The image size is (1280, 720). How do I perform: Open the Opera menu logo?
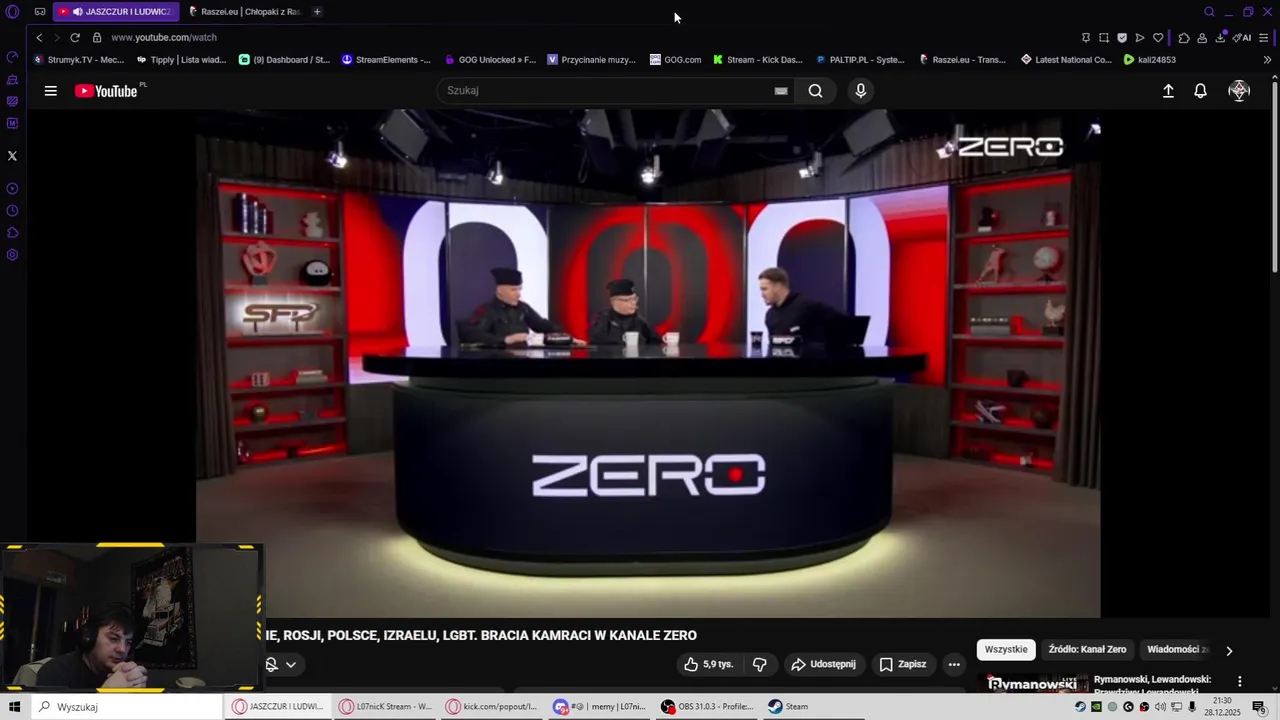point(12,12)
